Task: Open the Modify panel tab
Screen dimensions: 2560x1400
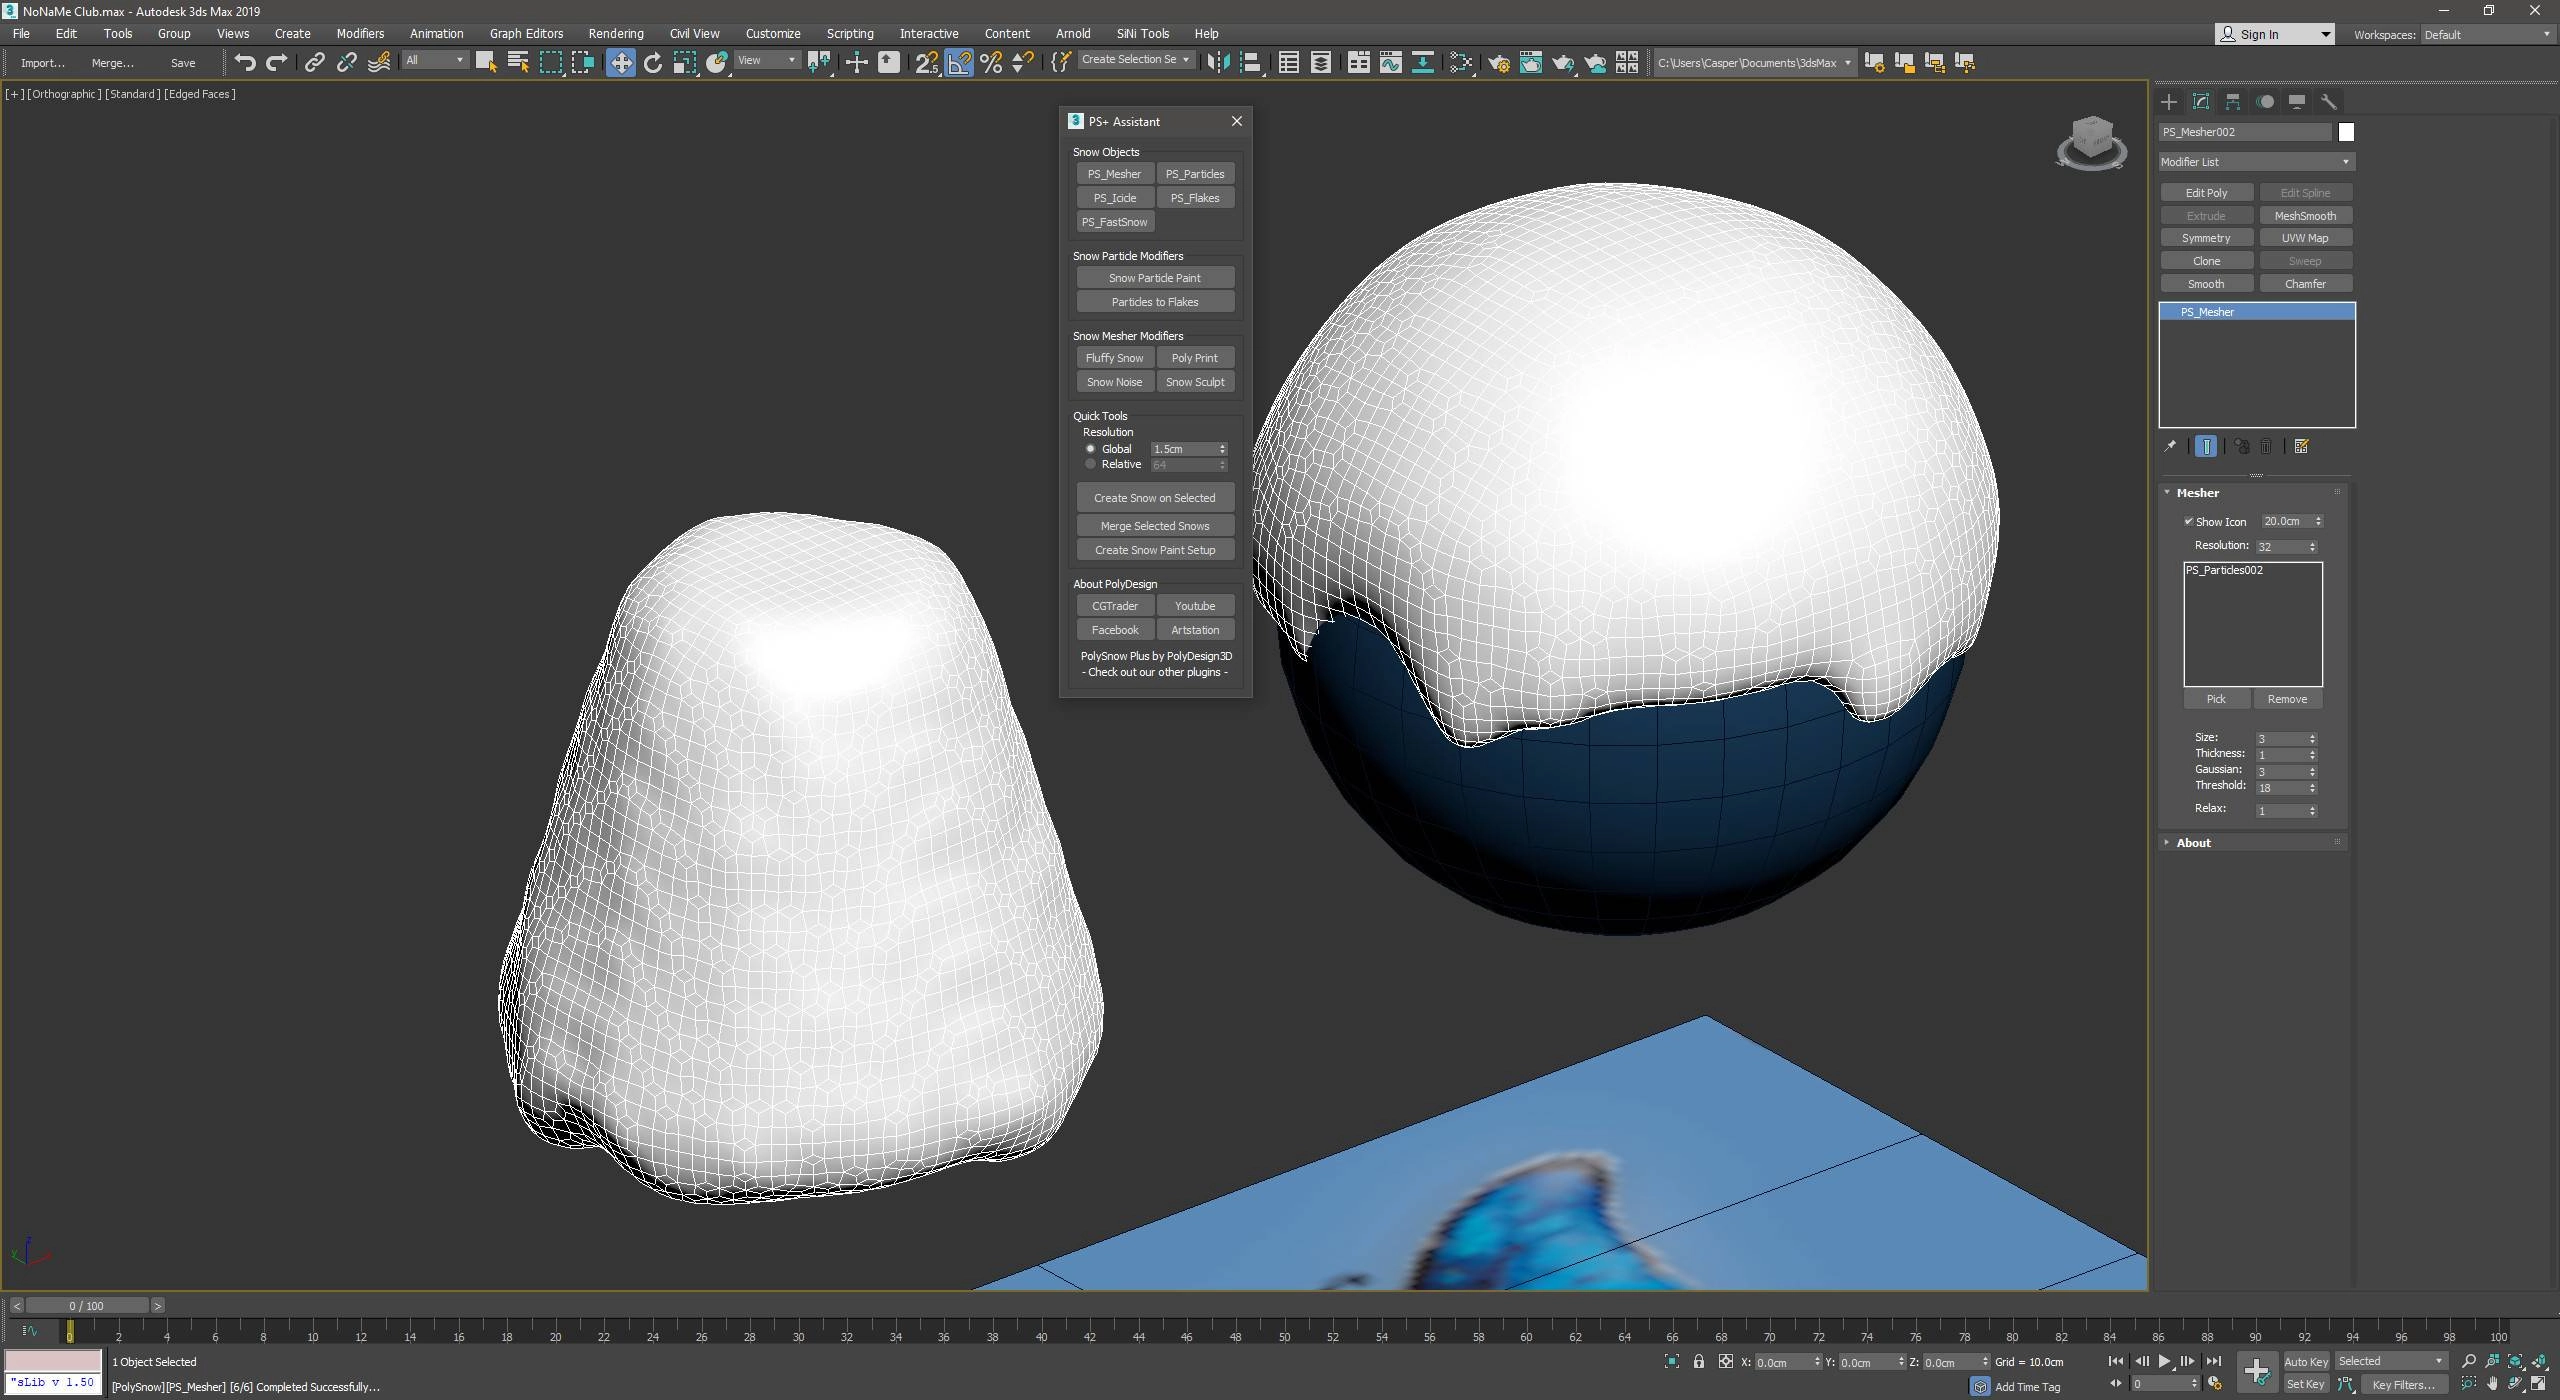Action: tap(2200, 102)
